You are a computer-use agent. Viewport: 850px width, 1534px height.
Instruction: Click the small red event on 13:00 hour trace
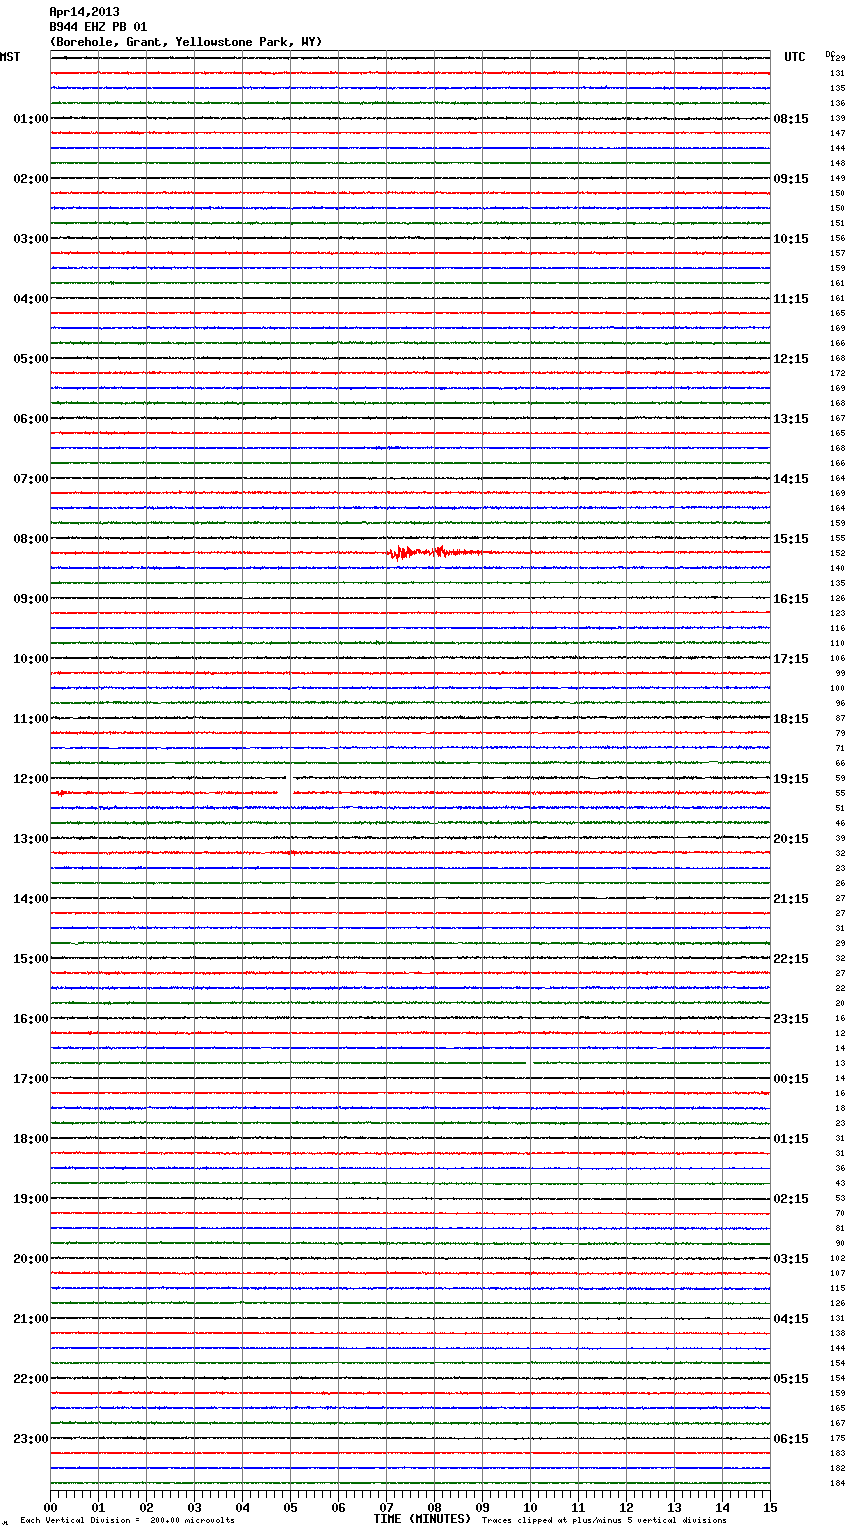[x=291, y=853]
